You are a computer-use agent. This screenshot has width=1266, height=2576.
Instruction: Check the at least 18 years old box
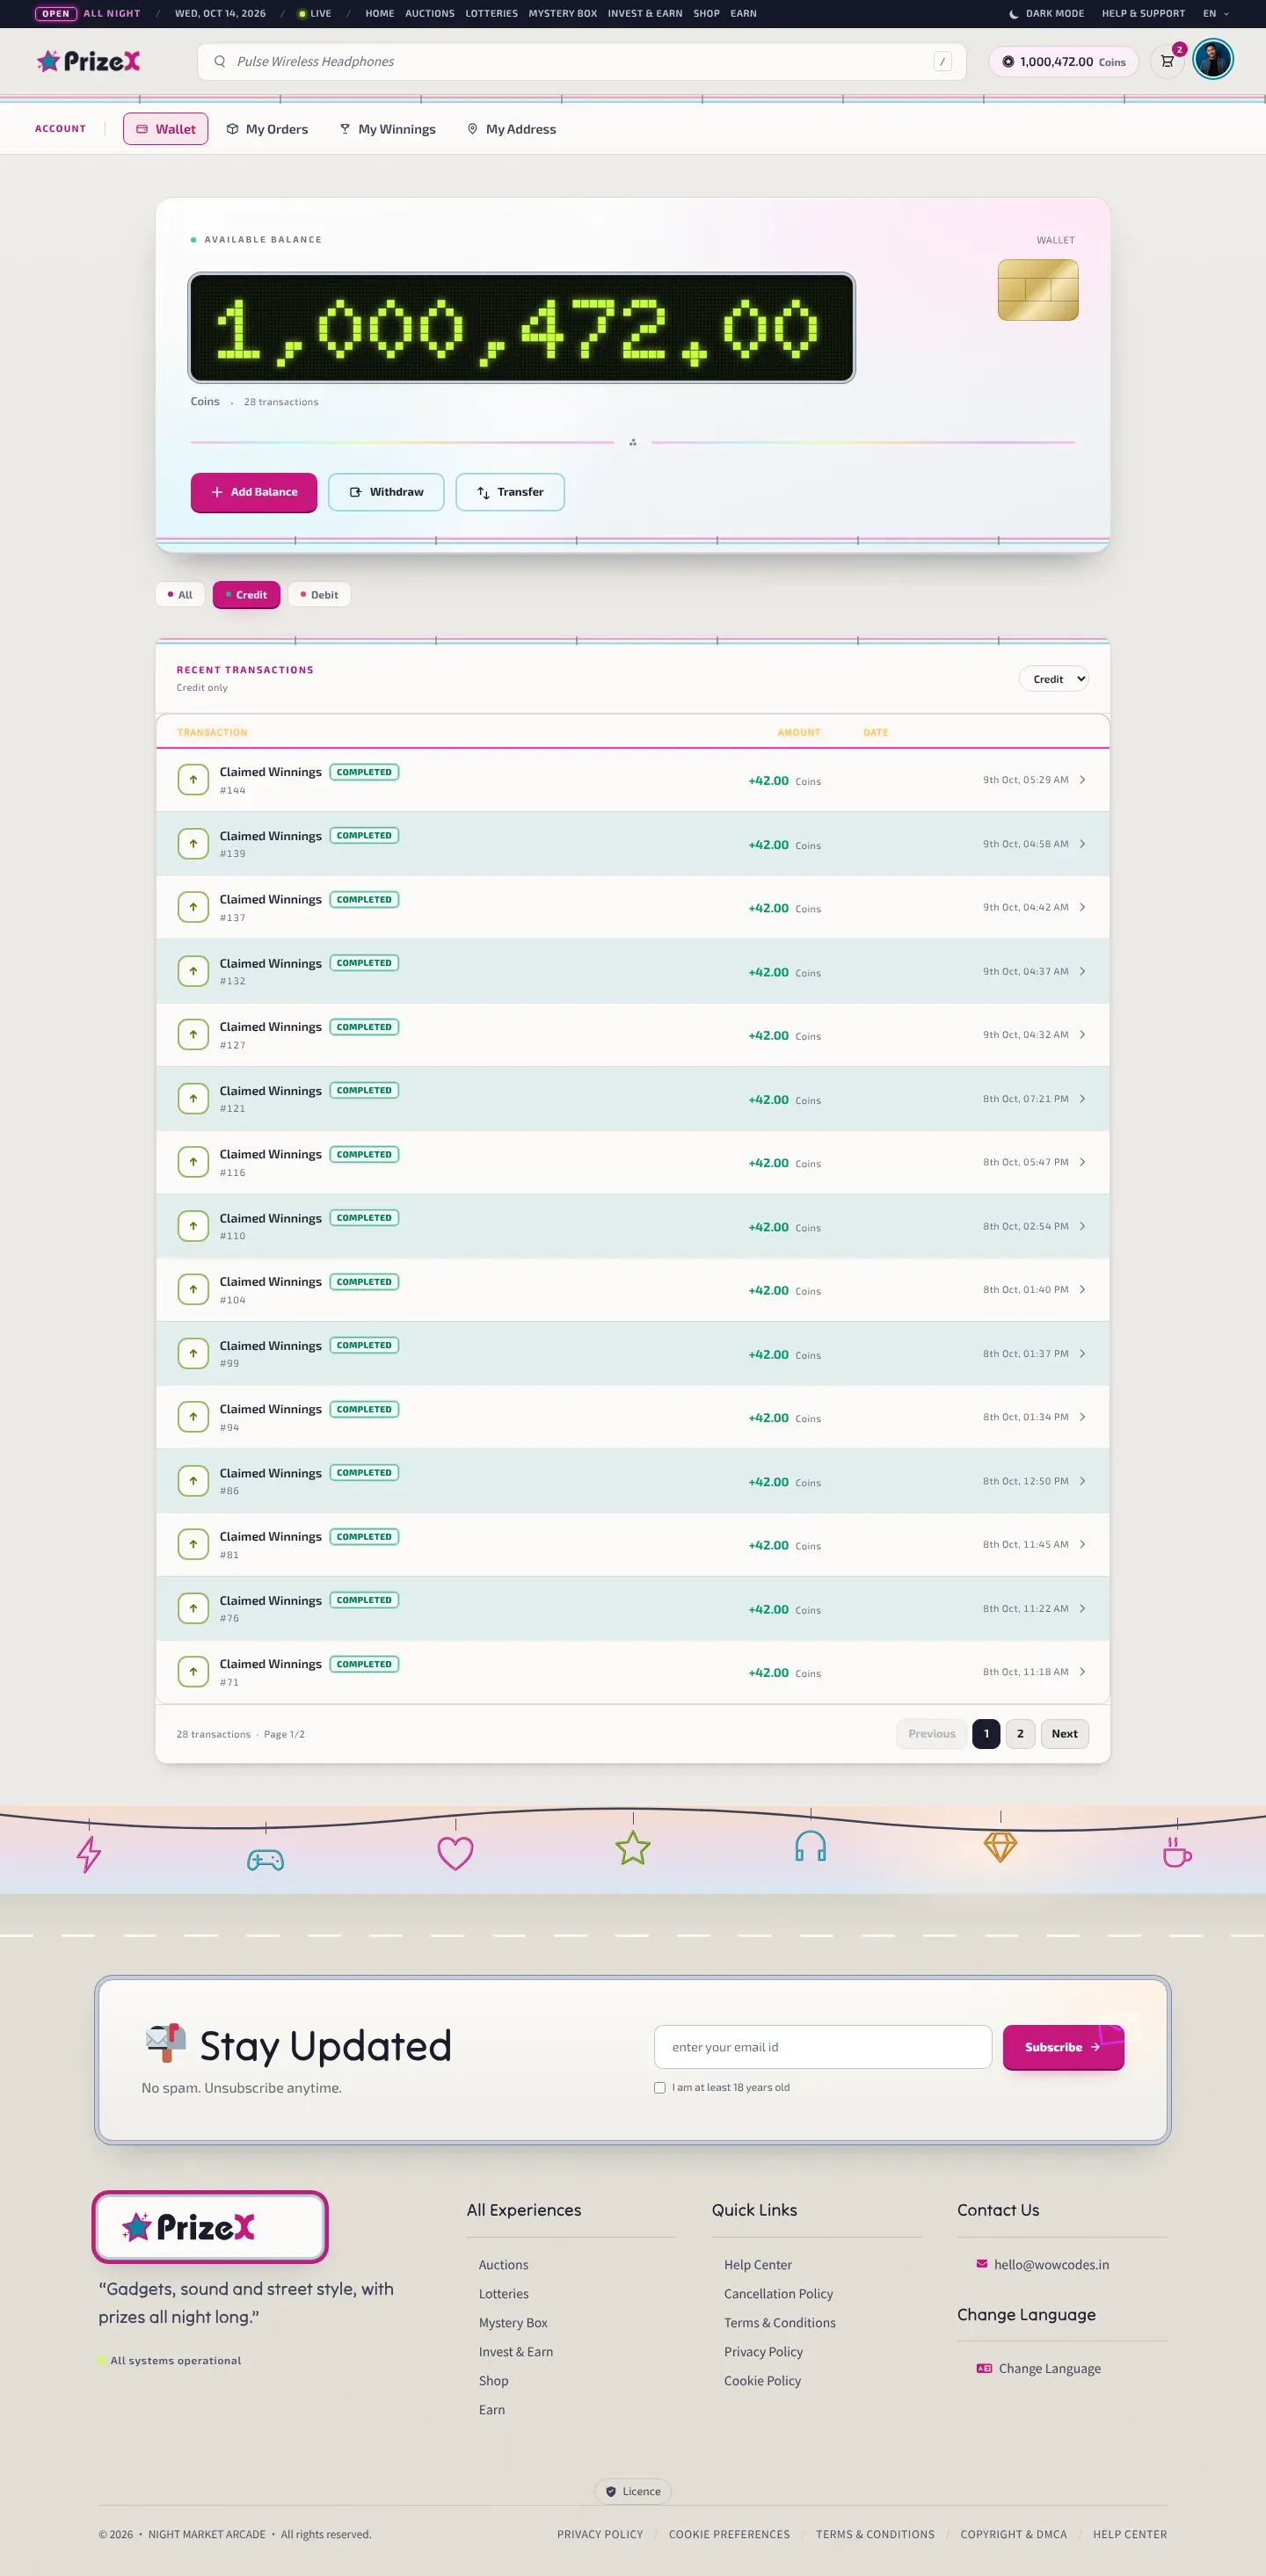click(x=660, y=2087)
